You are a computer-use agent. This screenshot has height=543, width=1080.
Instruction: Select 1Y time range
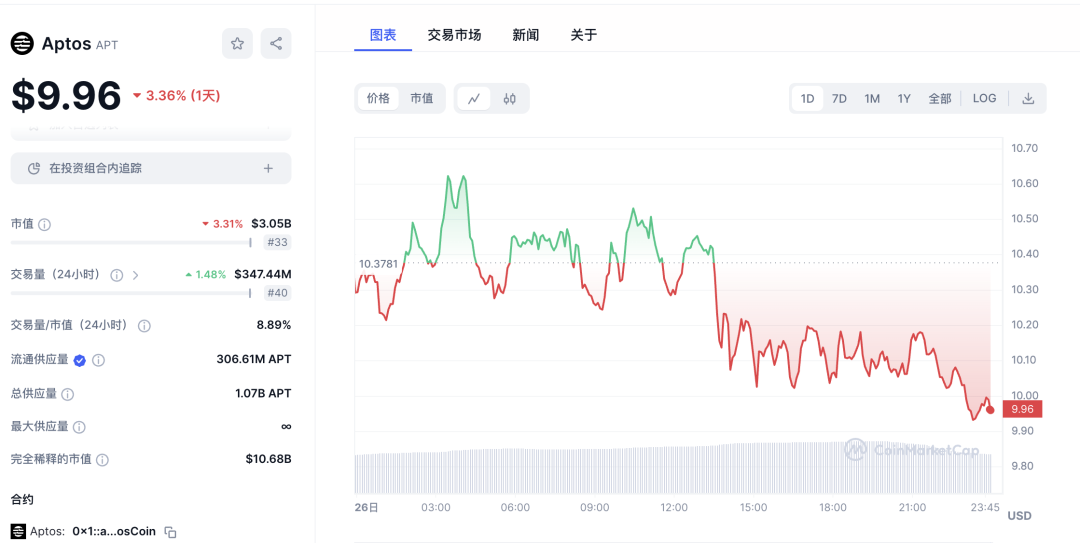(x=904, y=99)
